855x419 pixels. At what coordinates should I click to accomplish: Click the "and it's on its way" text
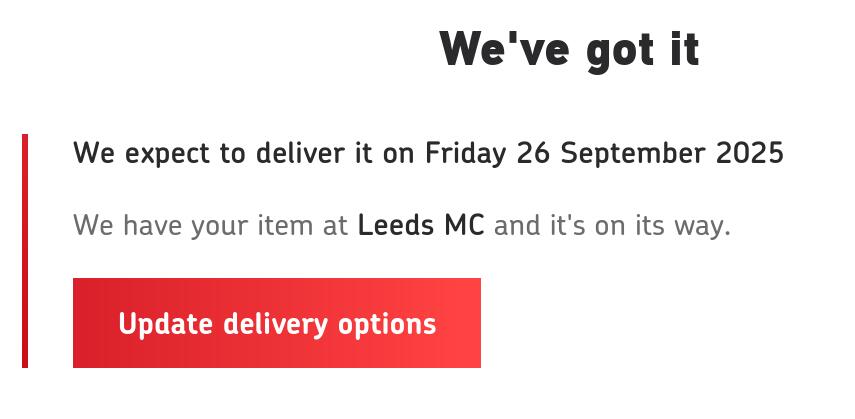click(612, 225)
